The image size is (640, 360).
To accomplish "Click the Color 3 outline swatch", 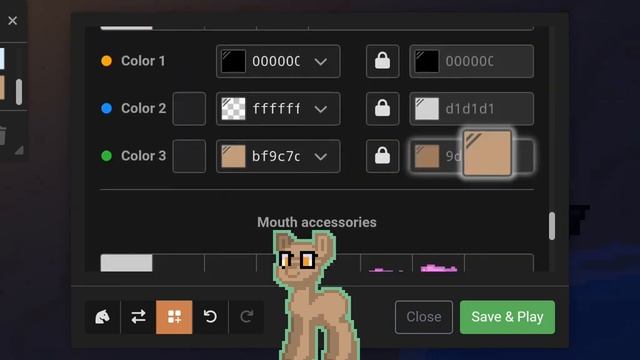I will (x=427, y=156).
